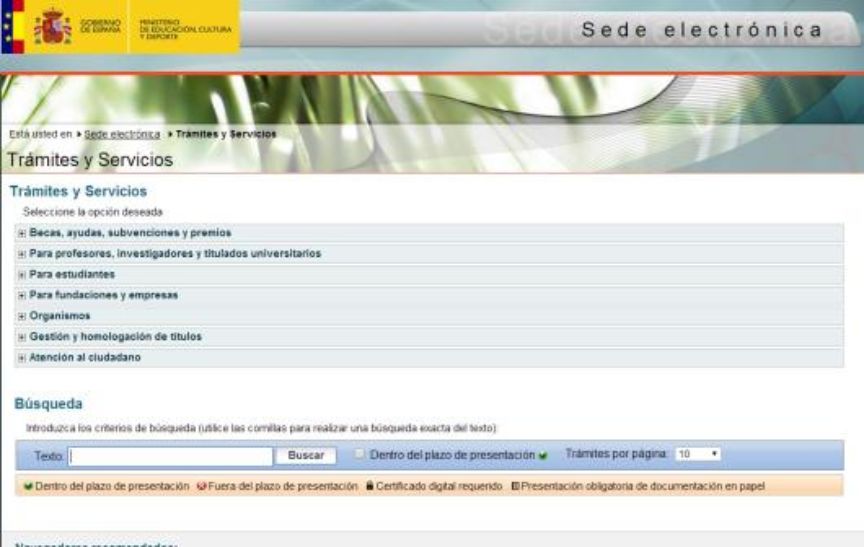Click legend green check Dentro del plazo icon
Viewport: 864px width, 547px height.
28,486
